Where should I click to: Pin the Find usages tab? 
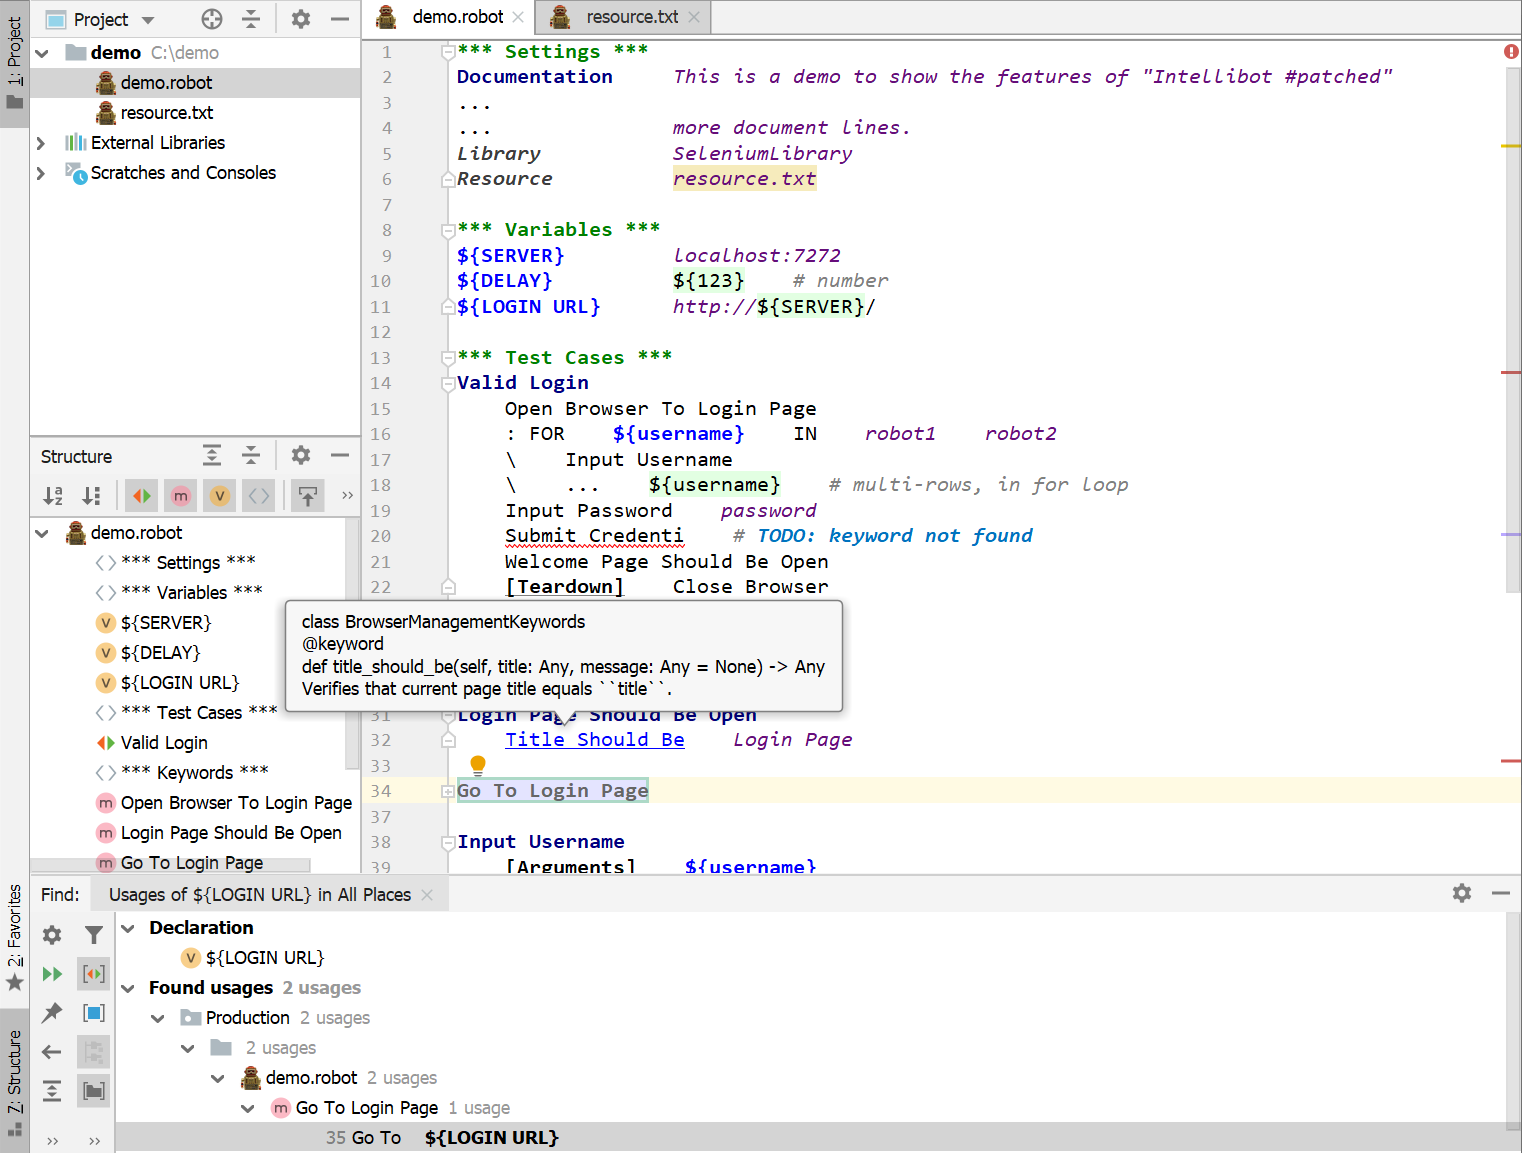(x=52, y=1013)
